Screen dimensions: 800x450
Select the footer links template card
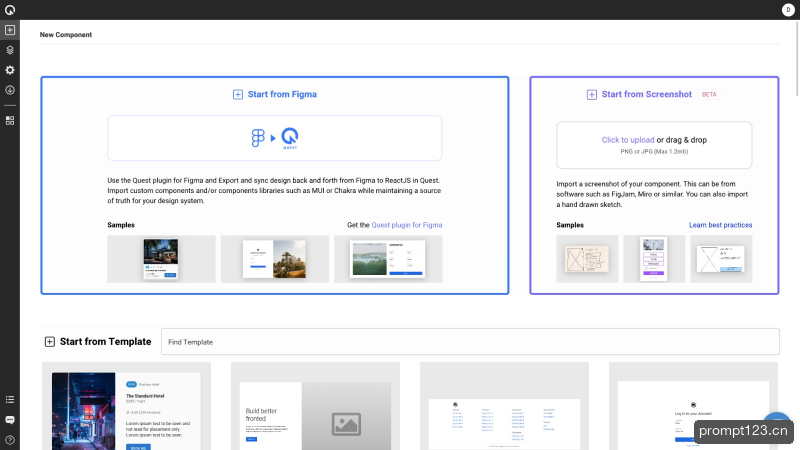[x=504, y=406]
